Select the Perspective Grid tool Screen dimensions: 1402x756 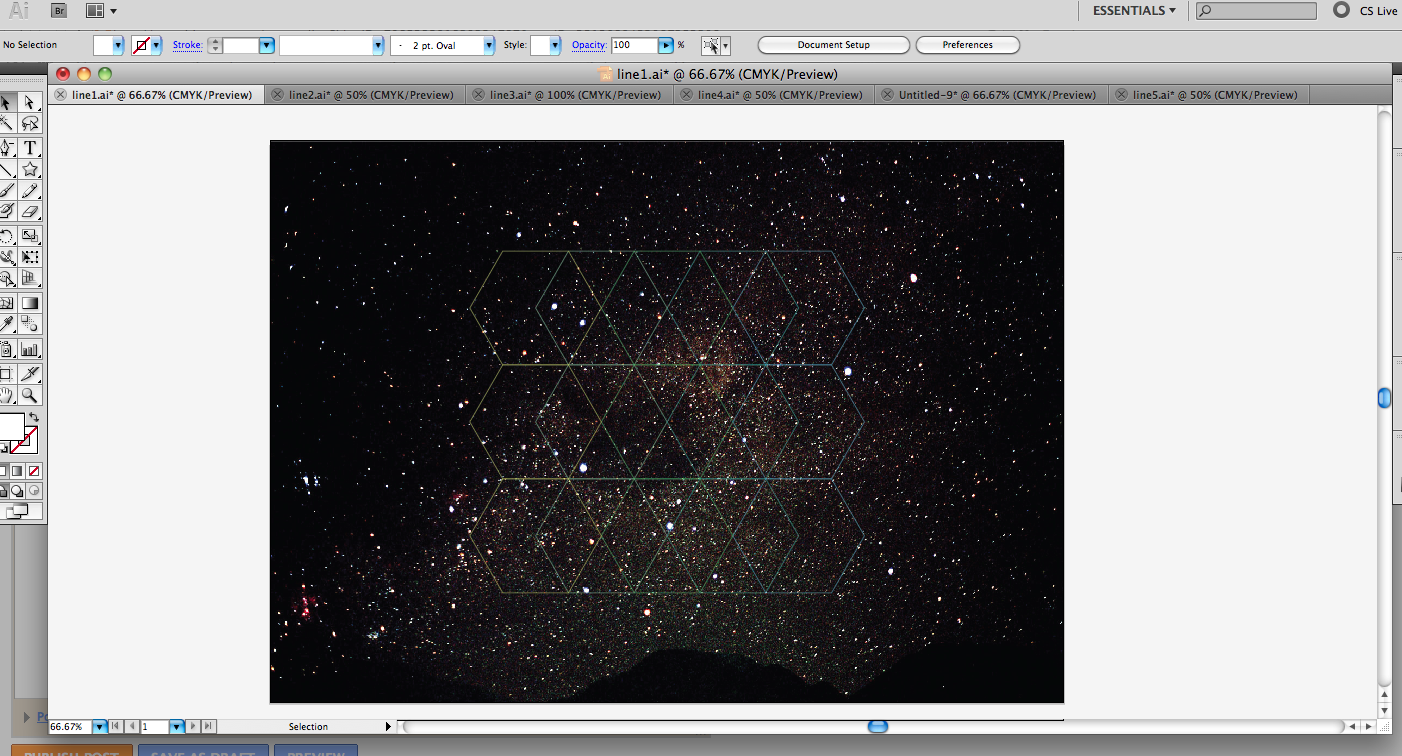pos(30,279)
